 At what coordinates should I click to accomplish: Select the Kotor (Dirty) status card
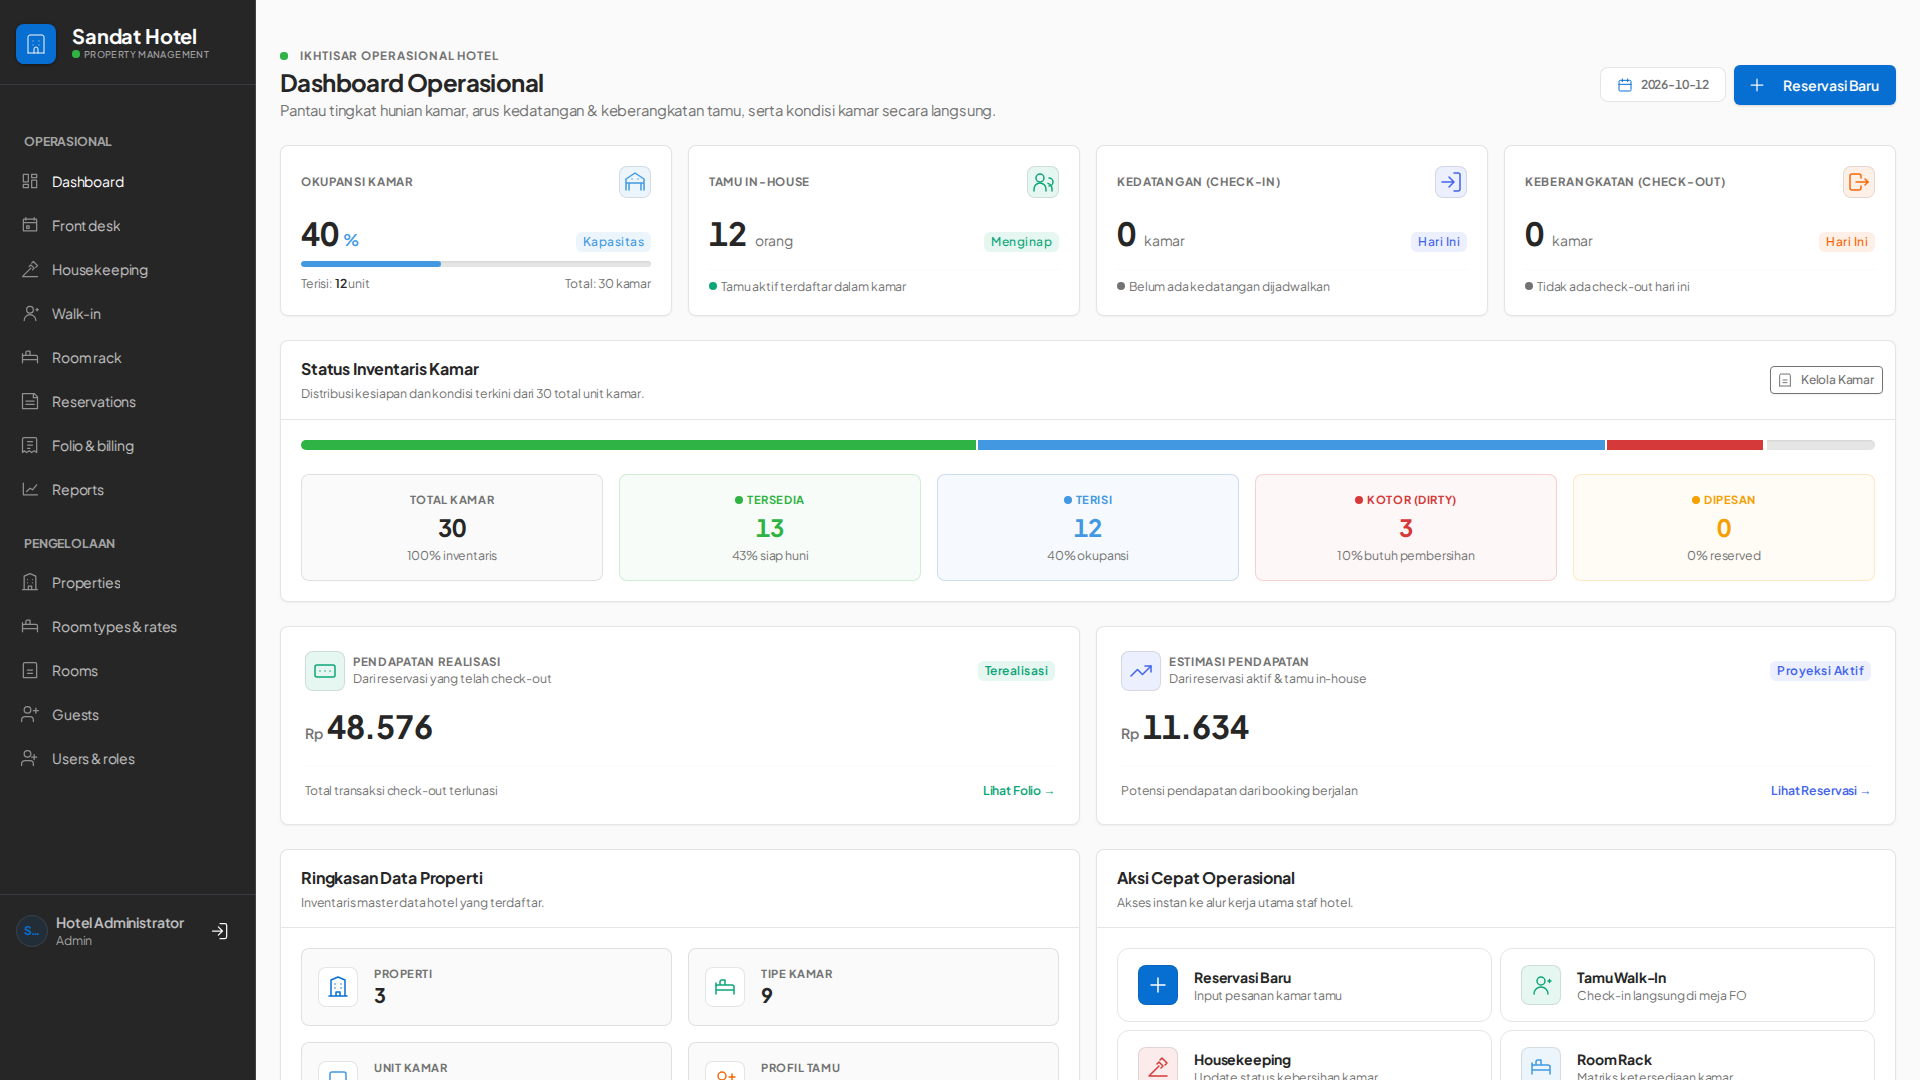click(1406, 528)
